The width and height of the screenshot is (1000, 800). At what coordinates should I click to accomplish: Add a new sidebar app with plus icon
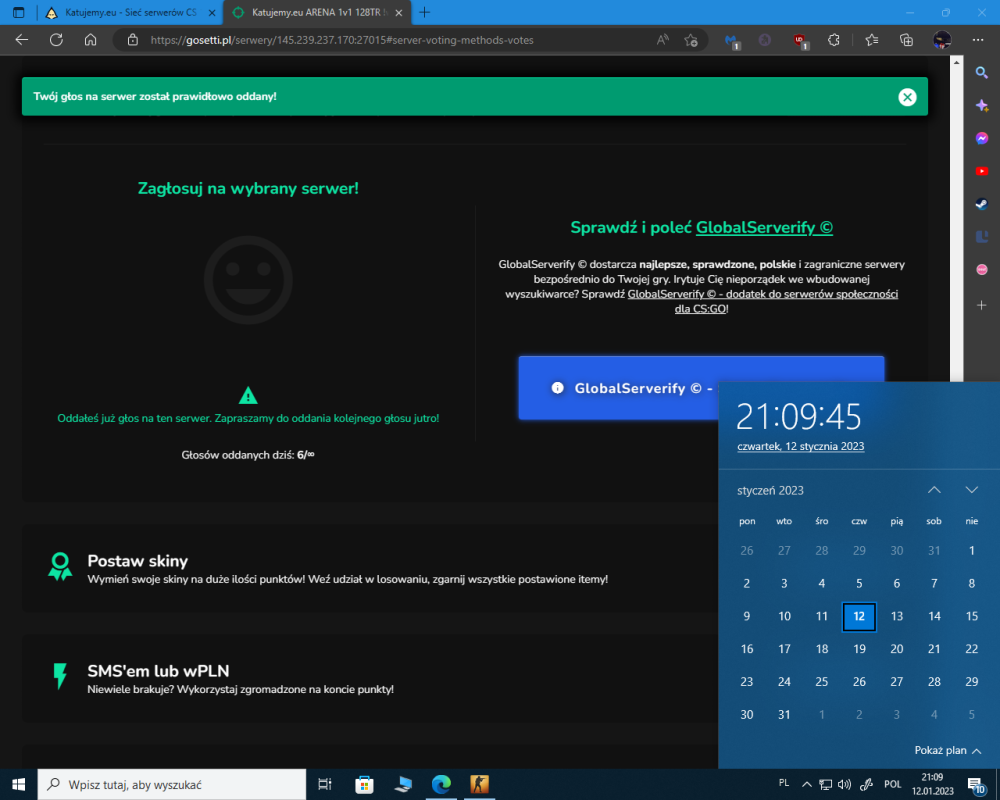(982, 305)
